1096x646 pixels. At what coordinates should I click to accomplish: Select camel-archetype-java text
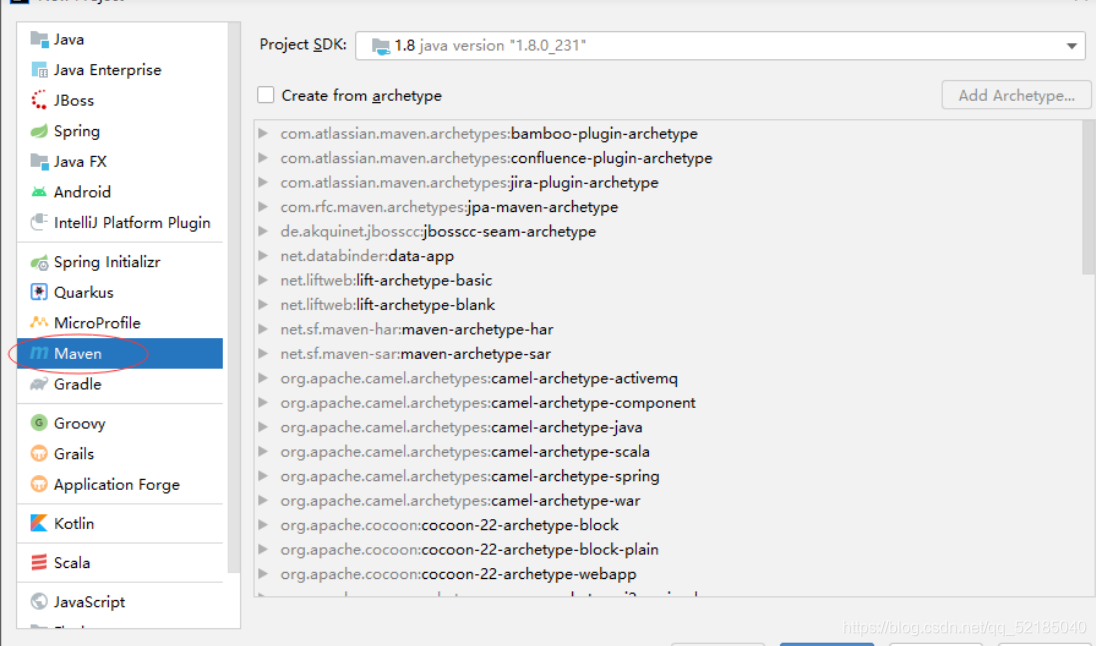tap(567, 427)
